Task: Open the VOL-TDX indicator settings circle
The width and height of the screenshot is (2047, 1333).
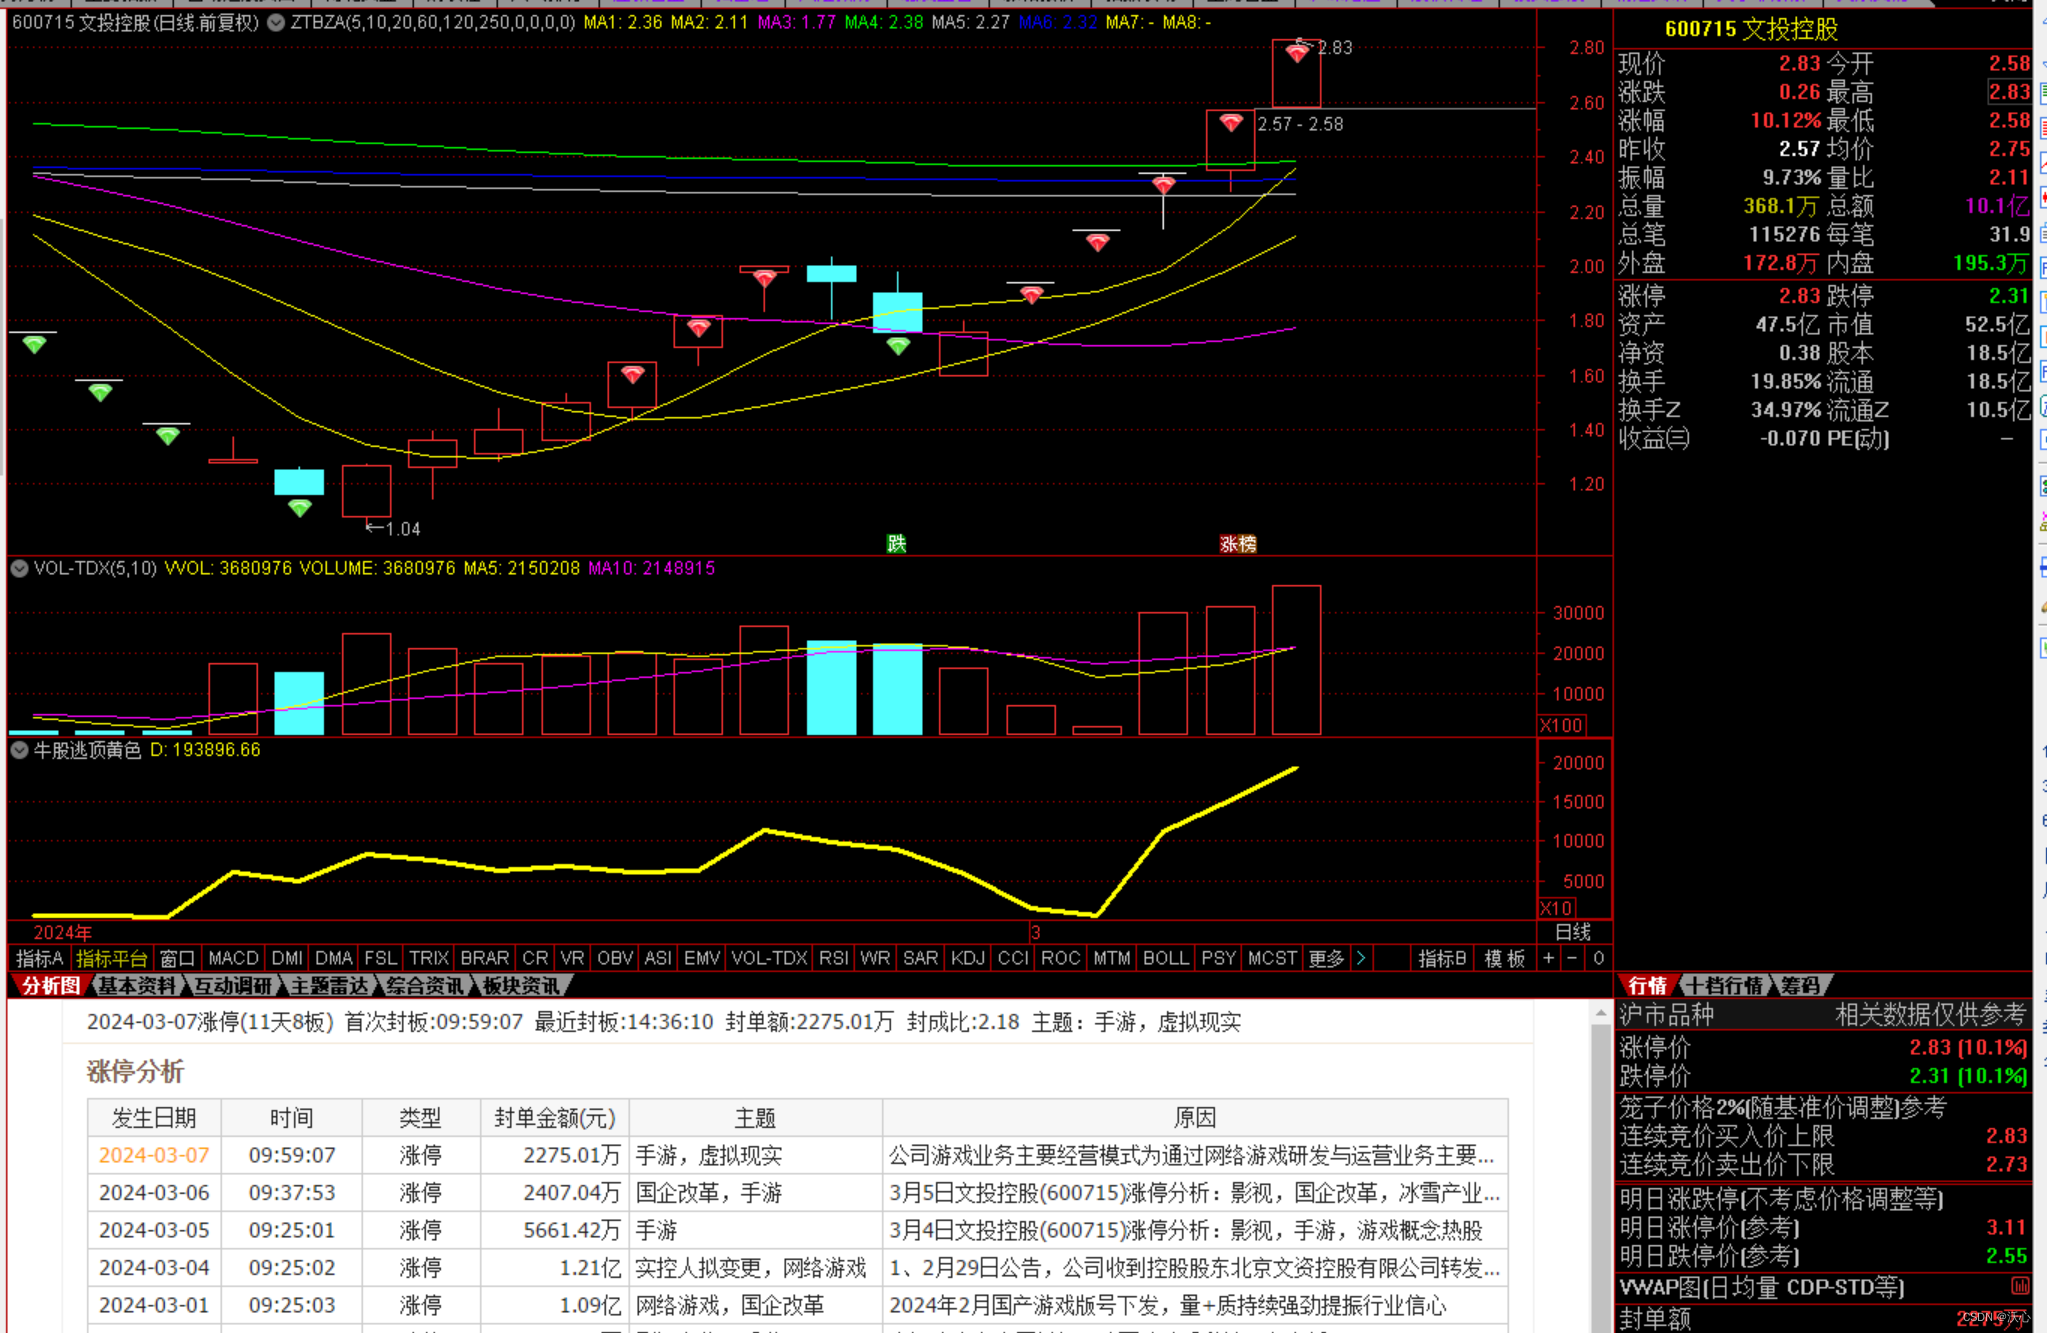Action: tap(19, 568)
